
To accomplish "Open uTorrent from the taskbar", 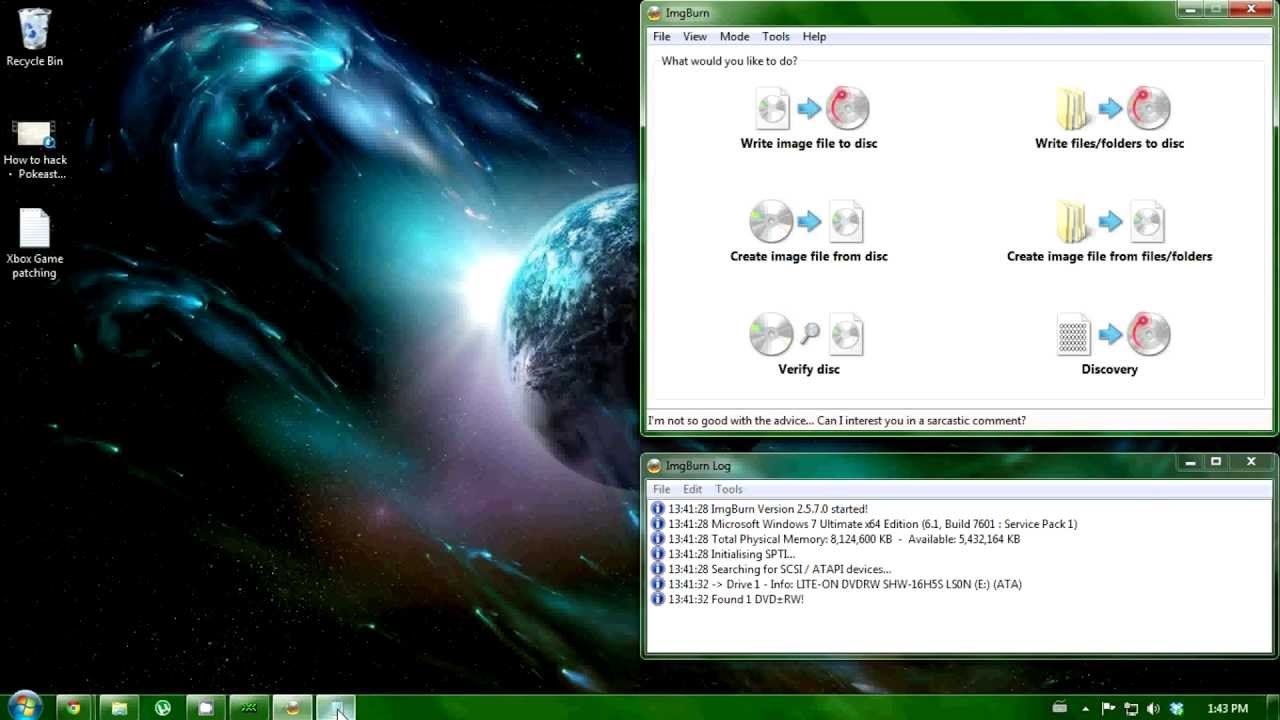I will tap(162, 708).
